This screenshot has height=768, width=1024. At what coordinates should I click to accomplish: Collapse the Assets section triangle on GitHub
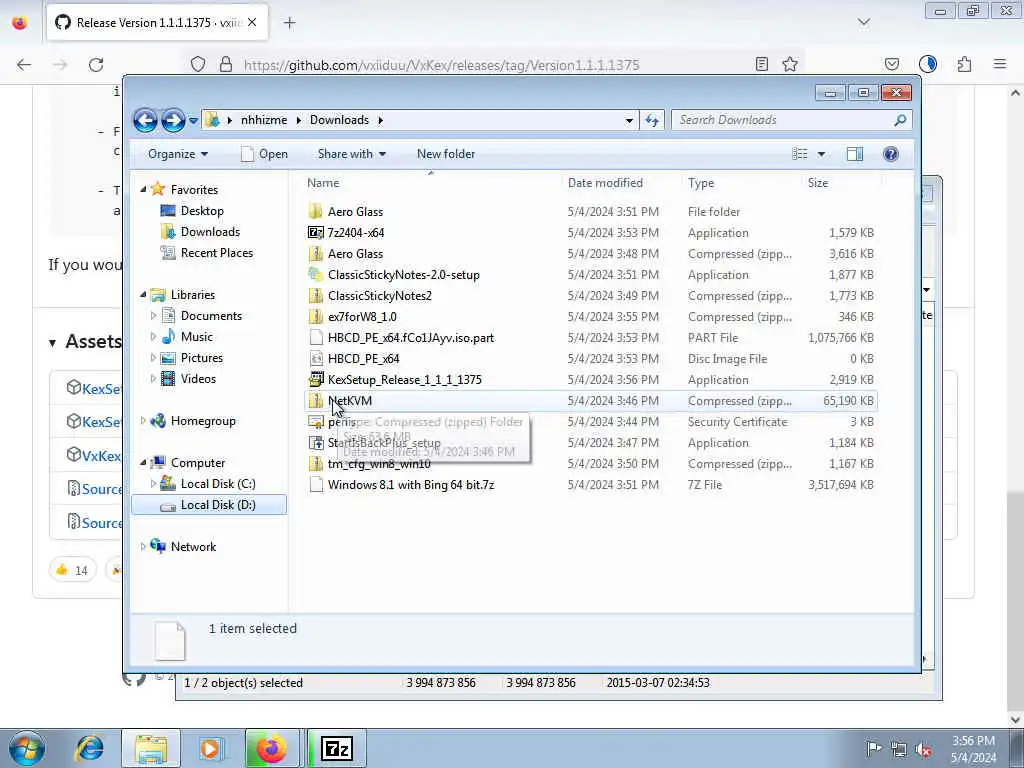[x=52, y=343]
